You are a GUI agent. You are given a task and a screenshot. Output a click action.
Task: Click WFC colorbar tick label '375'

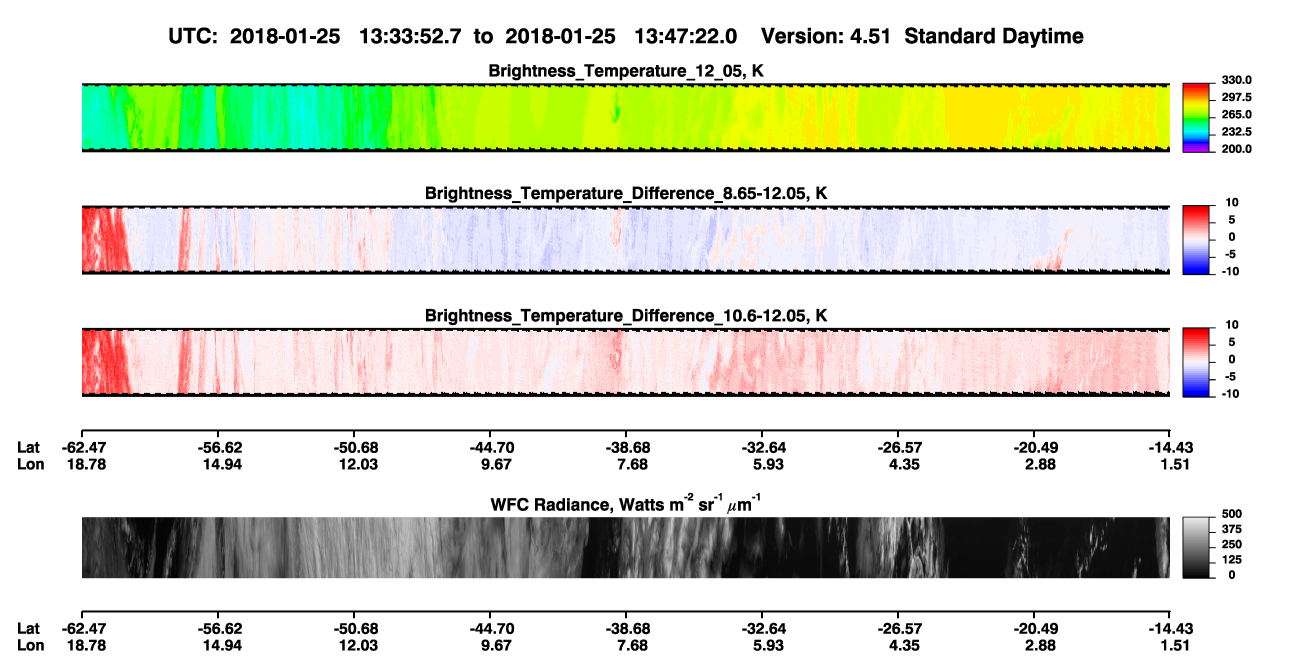pos(1233,531)
